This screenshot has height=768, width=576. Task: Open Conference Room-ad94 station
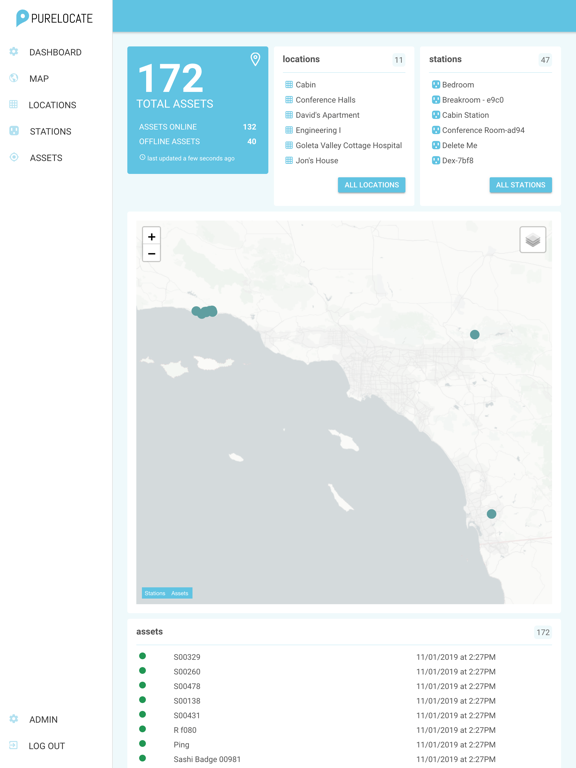pyautogui.click(x=483, y=130)
